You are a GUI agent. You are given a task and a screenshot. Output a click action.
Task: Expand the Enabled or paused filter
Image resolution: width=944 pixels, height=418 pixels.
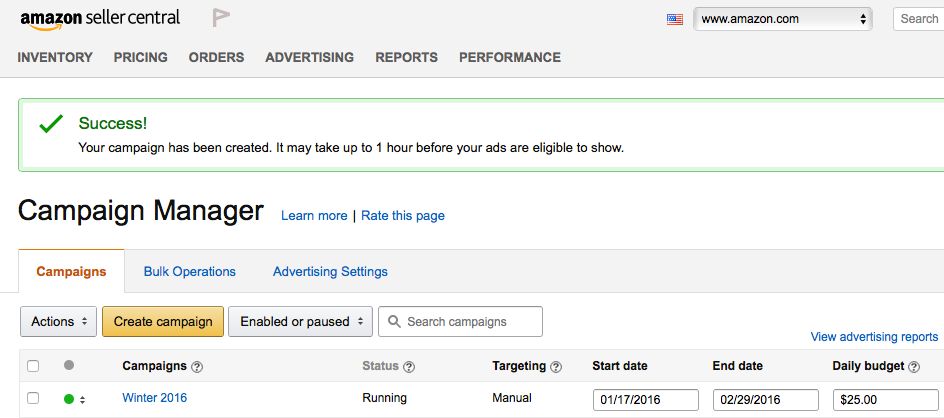tap(300, 322)
